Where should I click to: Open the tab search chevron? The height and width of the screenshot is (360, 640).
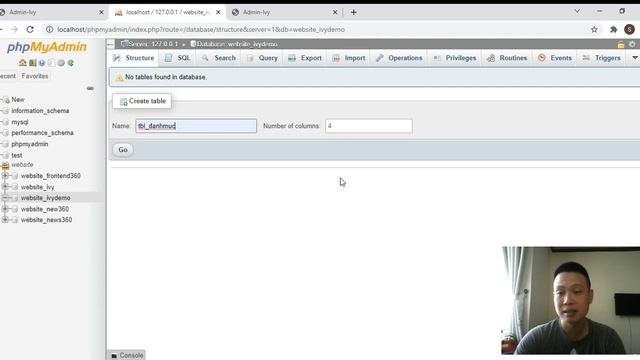(x=577, y=11)
